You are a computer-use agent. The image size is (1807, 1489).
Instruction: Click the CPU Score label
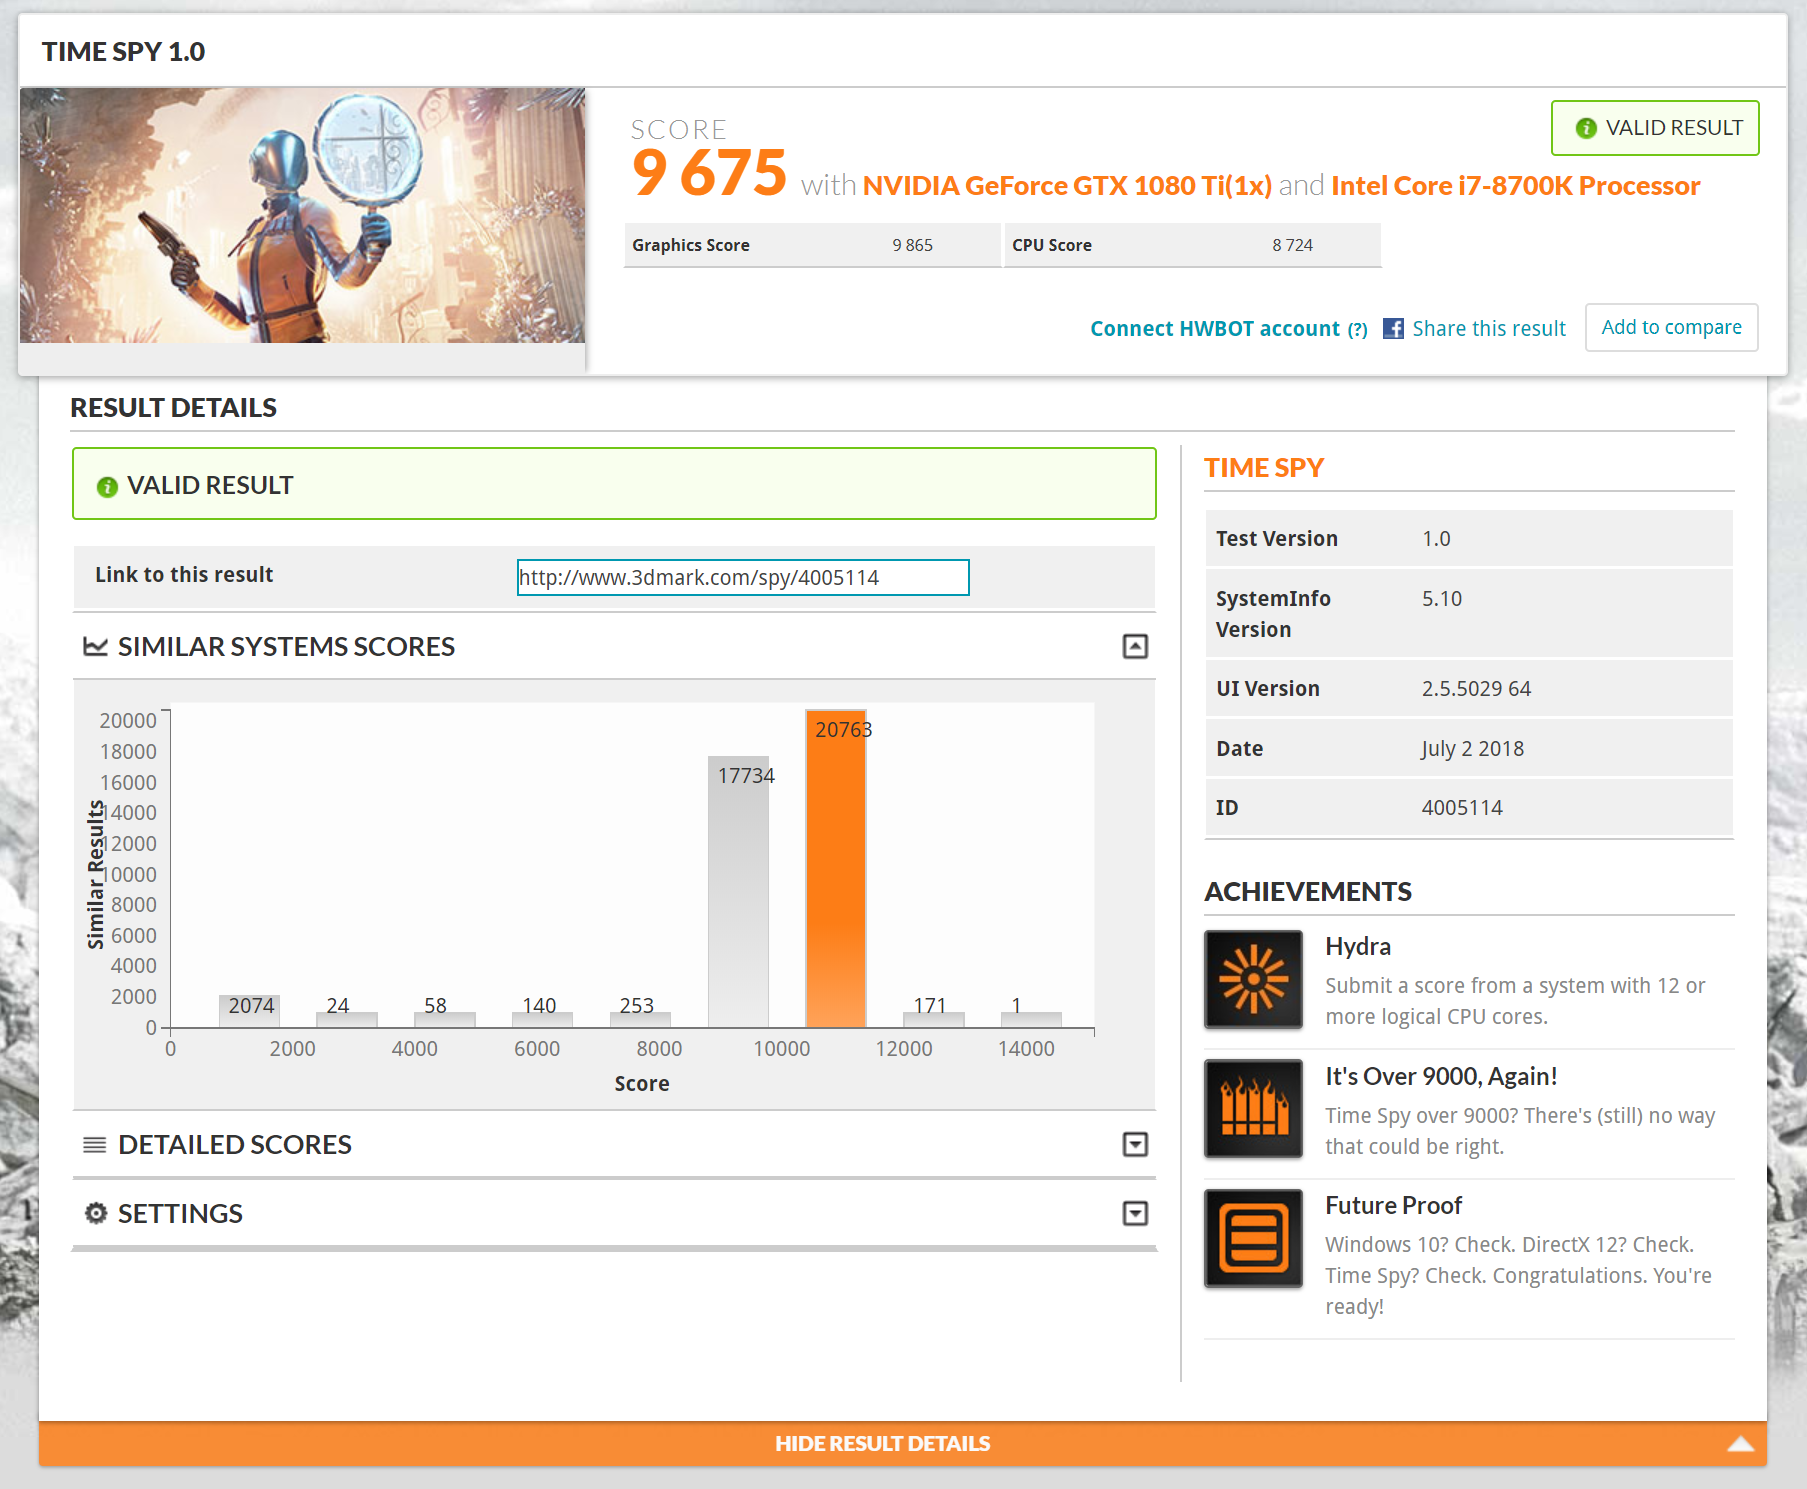(1052, 245)
